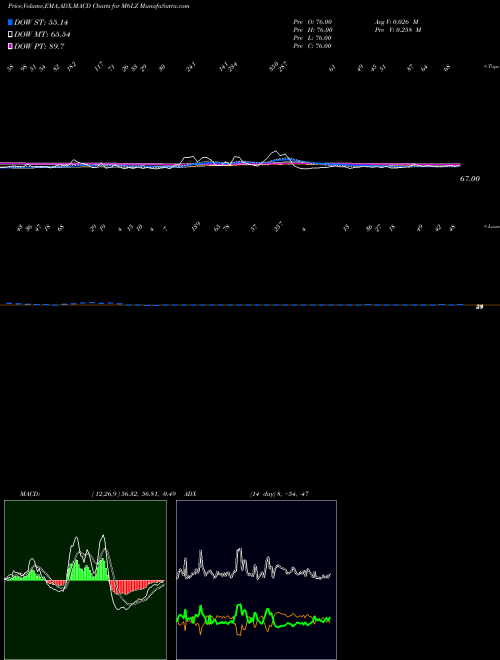
Task: Click the 'Pre H: 76.00' value
Action: tap(313, 30)
